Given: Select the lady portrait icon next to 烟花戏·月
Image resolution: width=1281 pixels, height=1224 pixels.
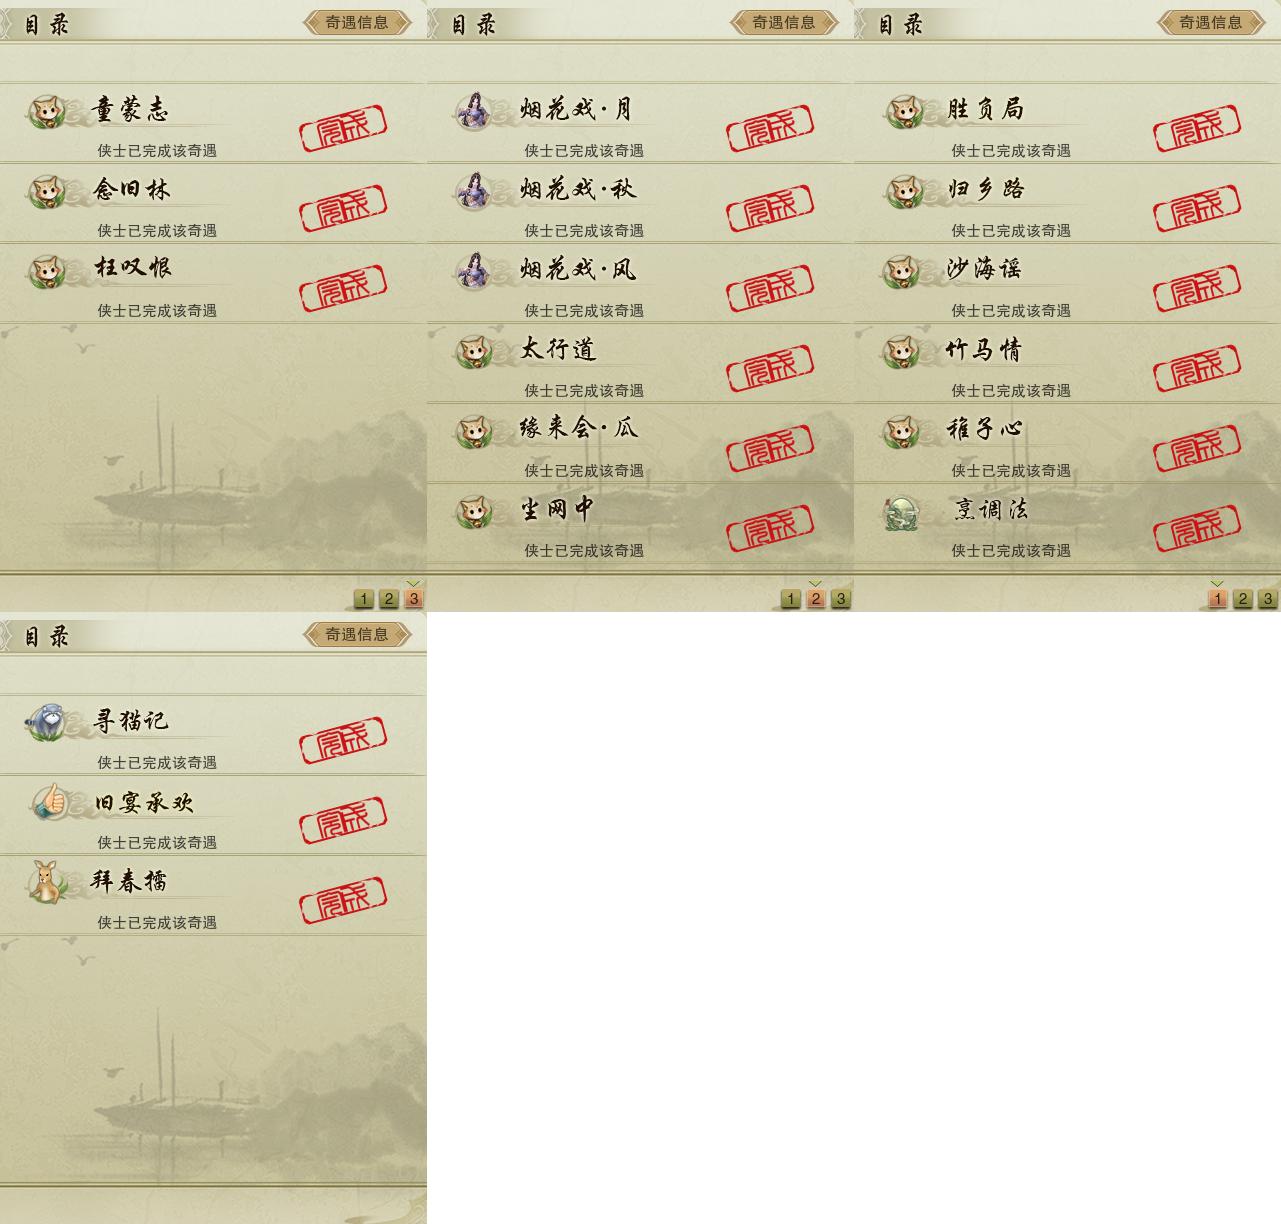Looking at the screenshot, I should [473, 111].
